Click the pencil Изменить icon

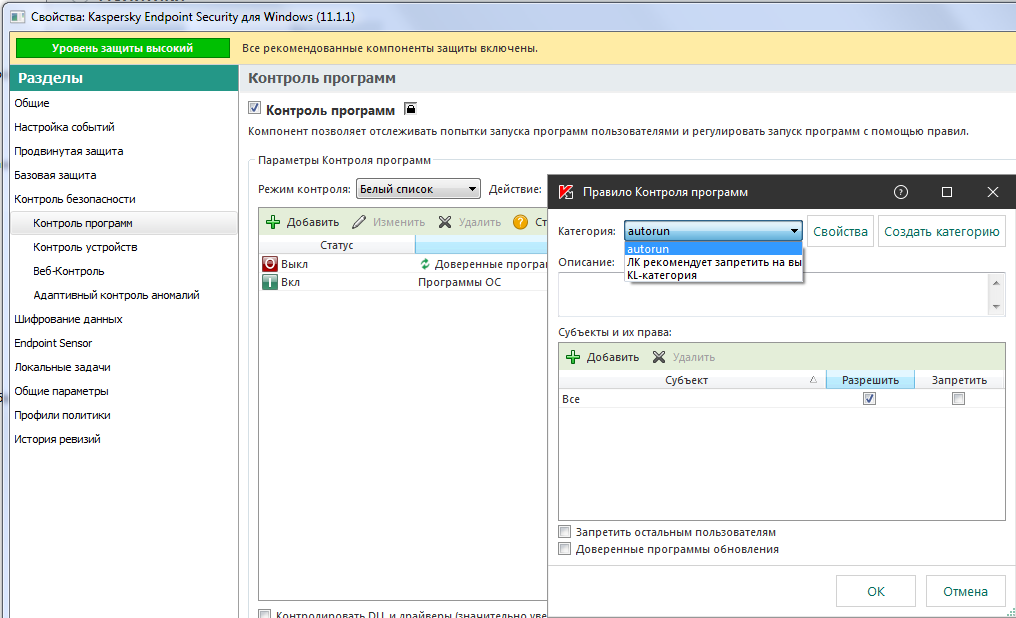click(x=359, y=222)
